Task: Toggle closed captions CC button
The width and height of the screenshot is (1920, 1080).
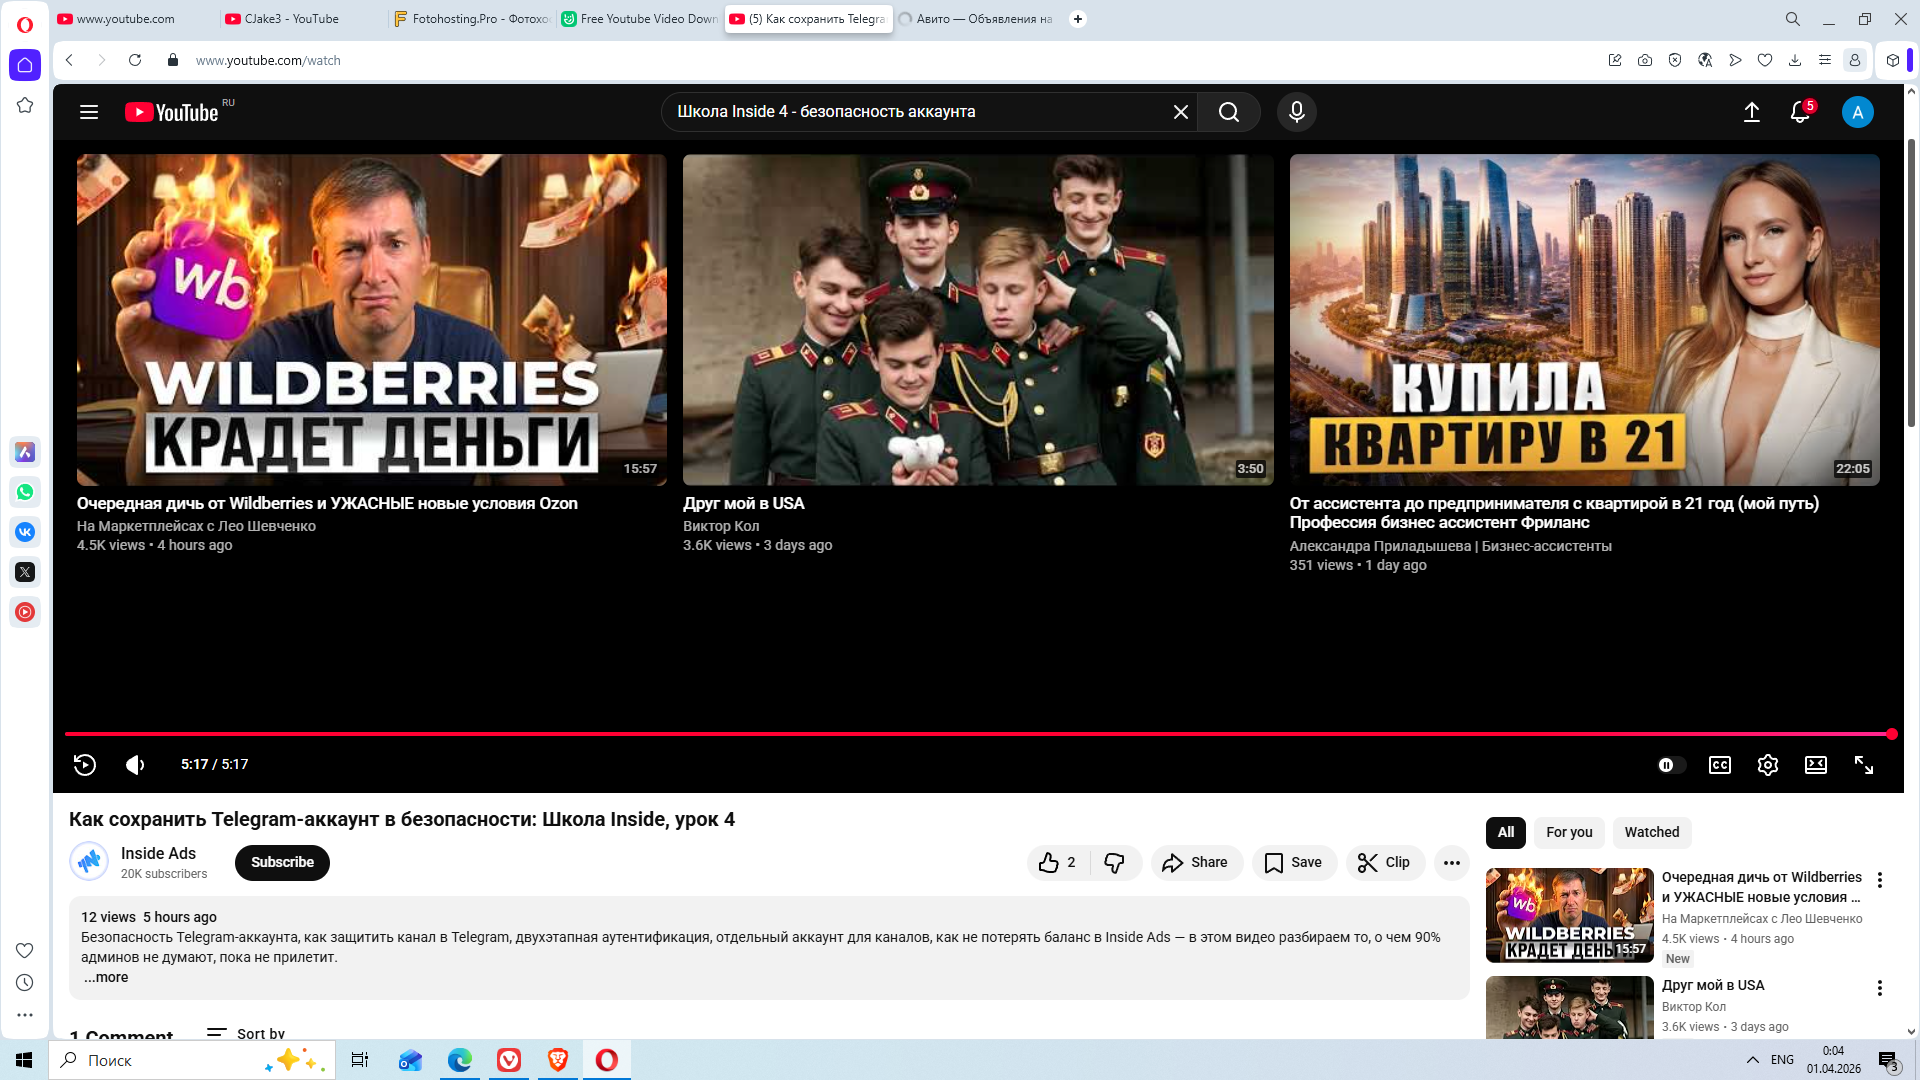Action: 1719,765
